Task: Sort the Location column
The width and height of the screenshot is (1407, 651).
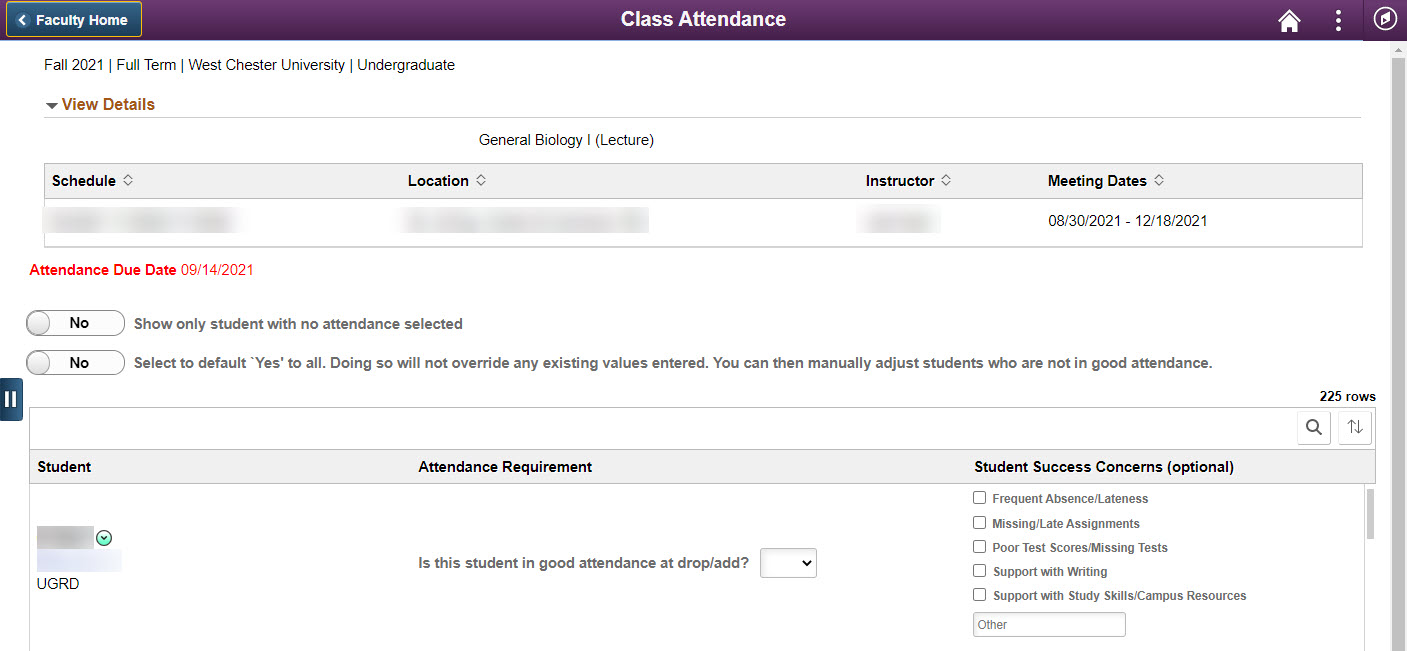Action: tap(481, 181)
